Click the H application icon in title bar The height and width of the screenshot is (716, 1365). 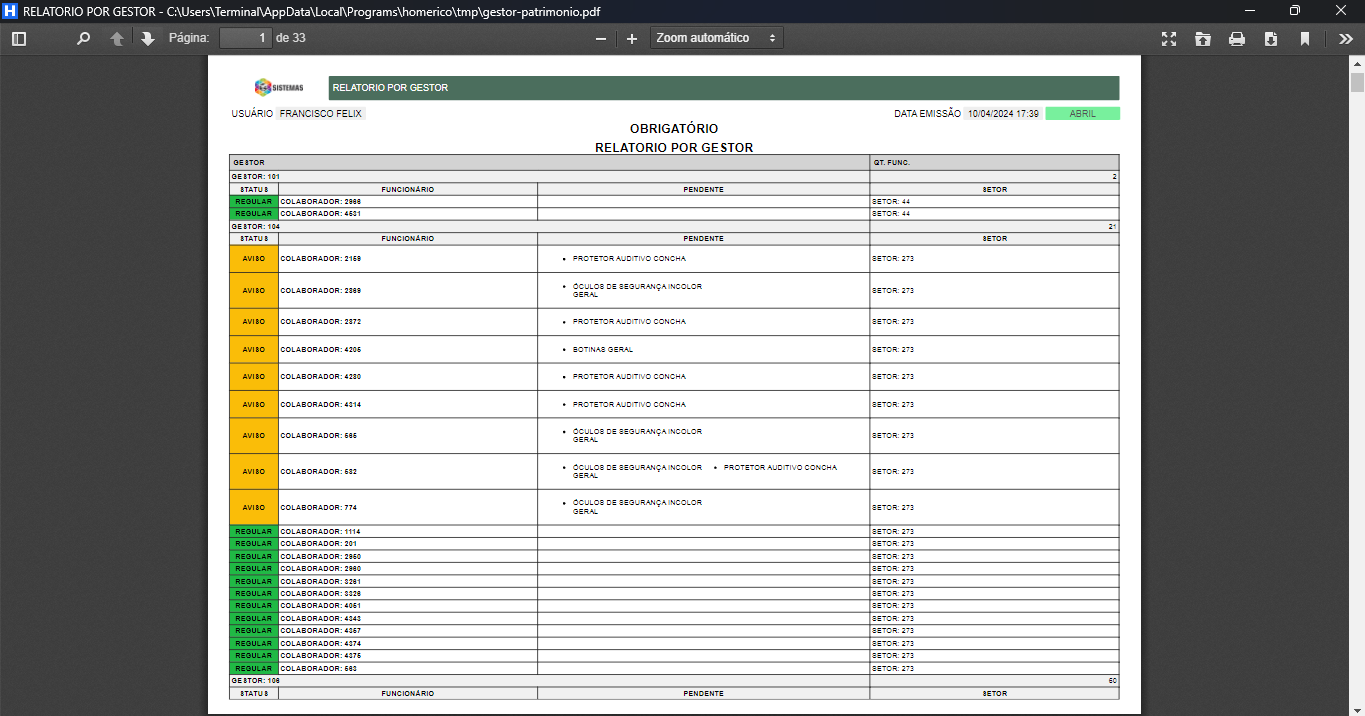click(x=11, y=10)
